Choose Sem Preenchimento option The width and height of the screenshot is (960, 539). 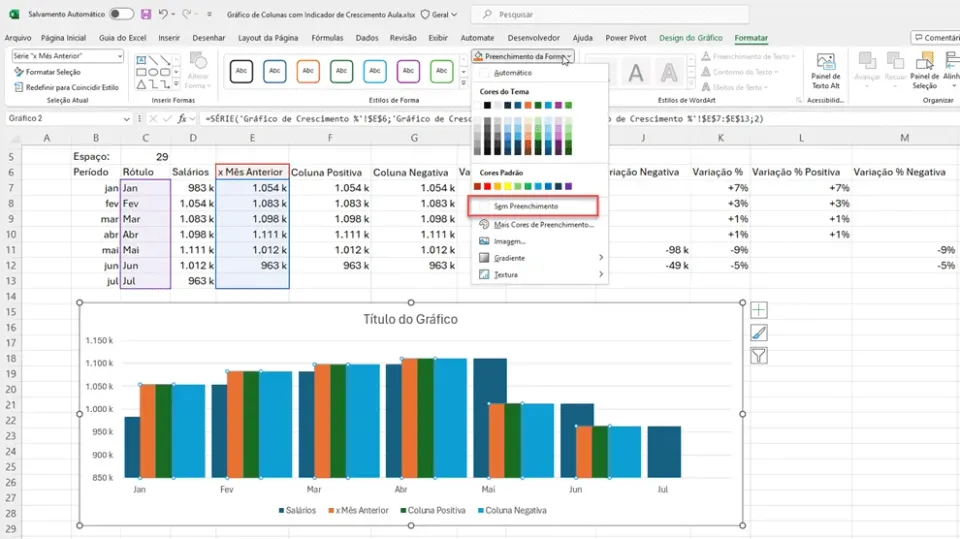pyautogui.click(x=533, y=206)
